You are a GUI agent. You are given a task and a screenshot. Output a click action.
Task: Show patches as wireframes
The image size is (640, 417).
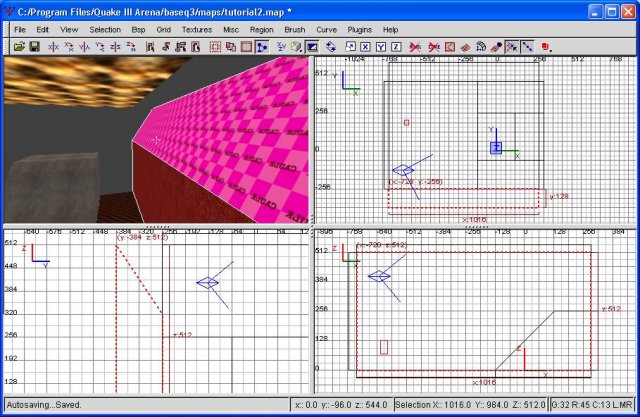465,47
